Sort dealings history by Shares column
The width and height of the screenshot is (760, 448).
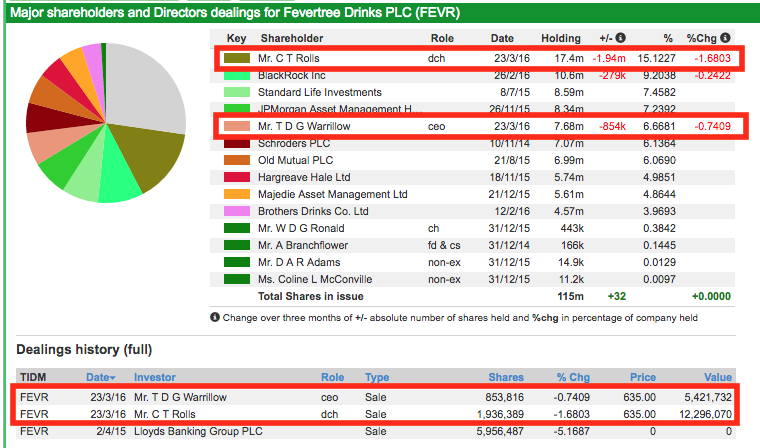[506, 377]
